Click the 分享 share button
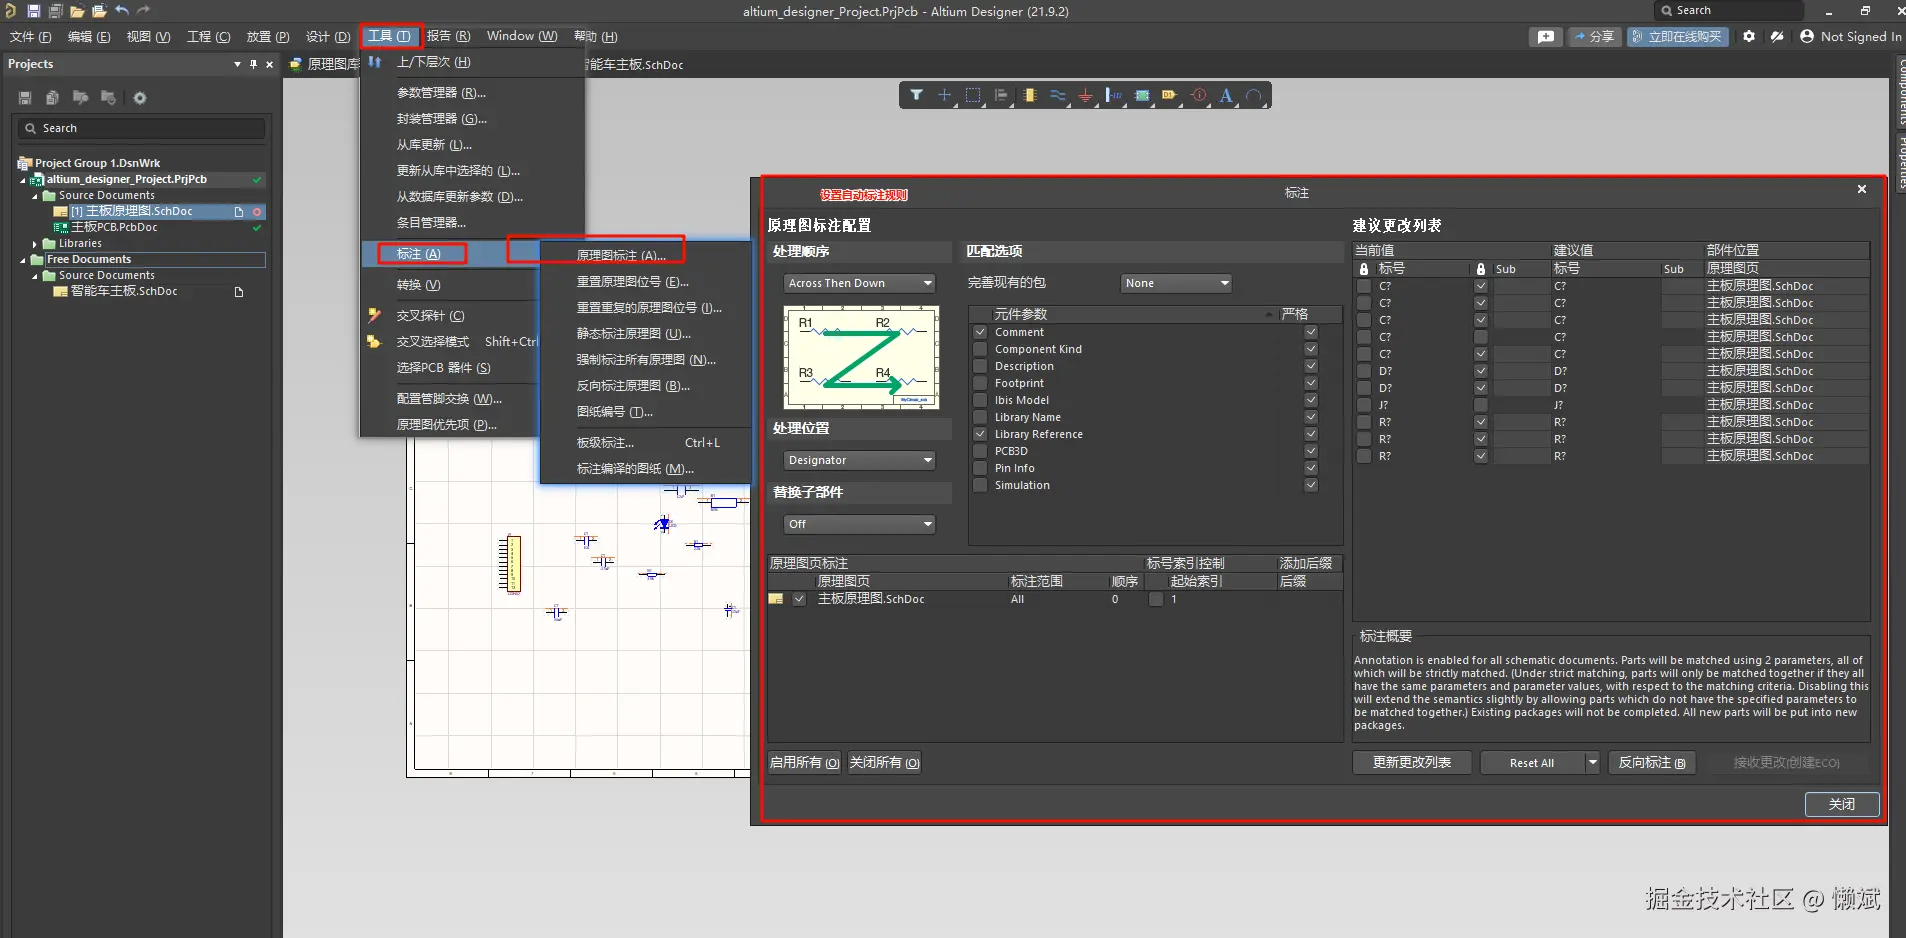 coord(1594,36)
